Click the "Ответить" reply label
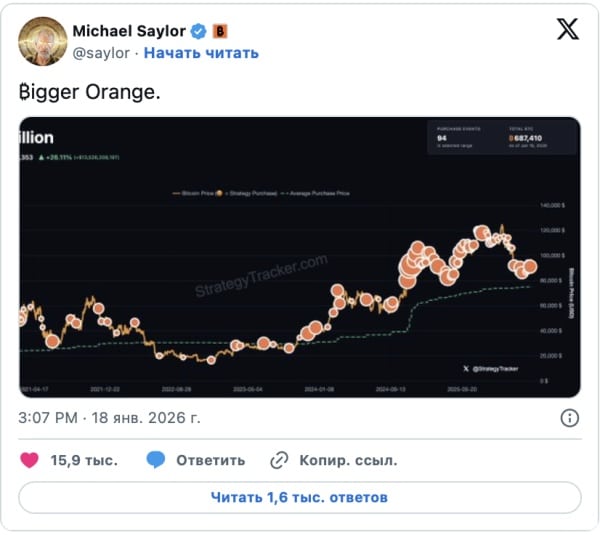 [210, 460]
